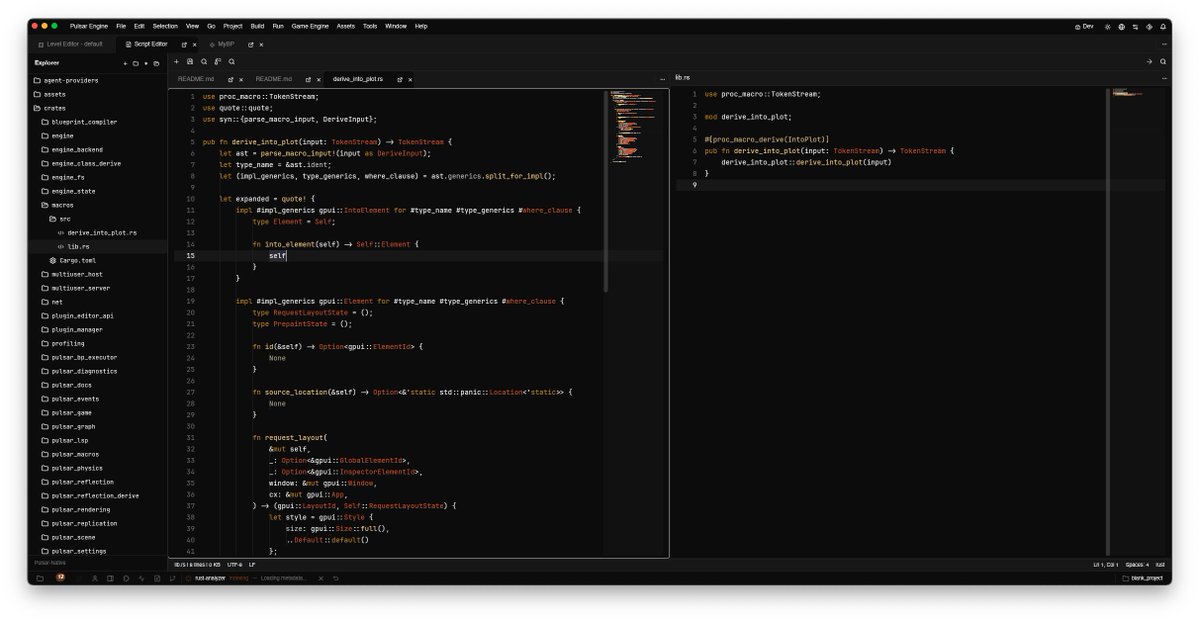Viewport: 1200px width, 622px height.
Task: Click the activity pulse icon in bottom bar
Action: (141, 578)
